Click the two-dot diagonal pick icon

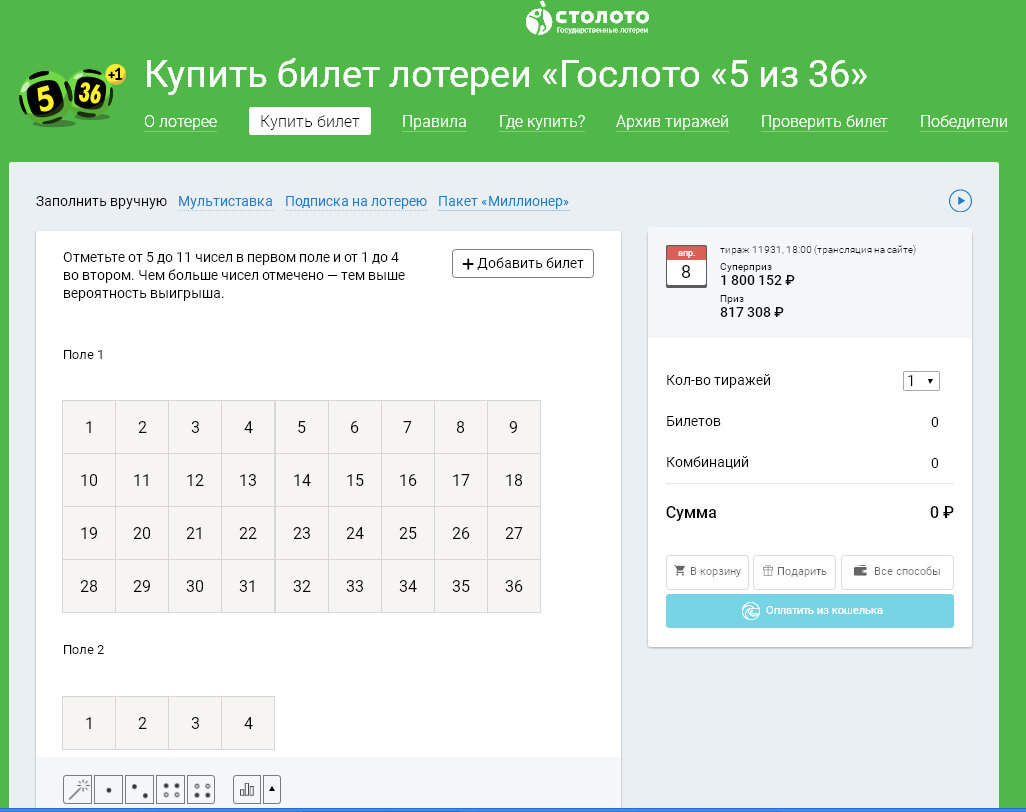(139, 789)
